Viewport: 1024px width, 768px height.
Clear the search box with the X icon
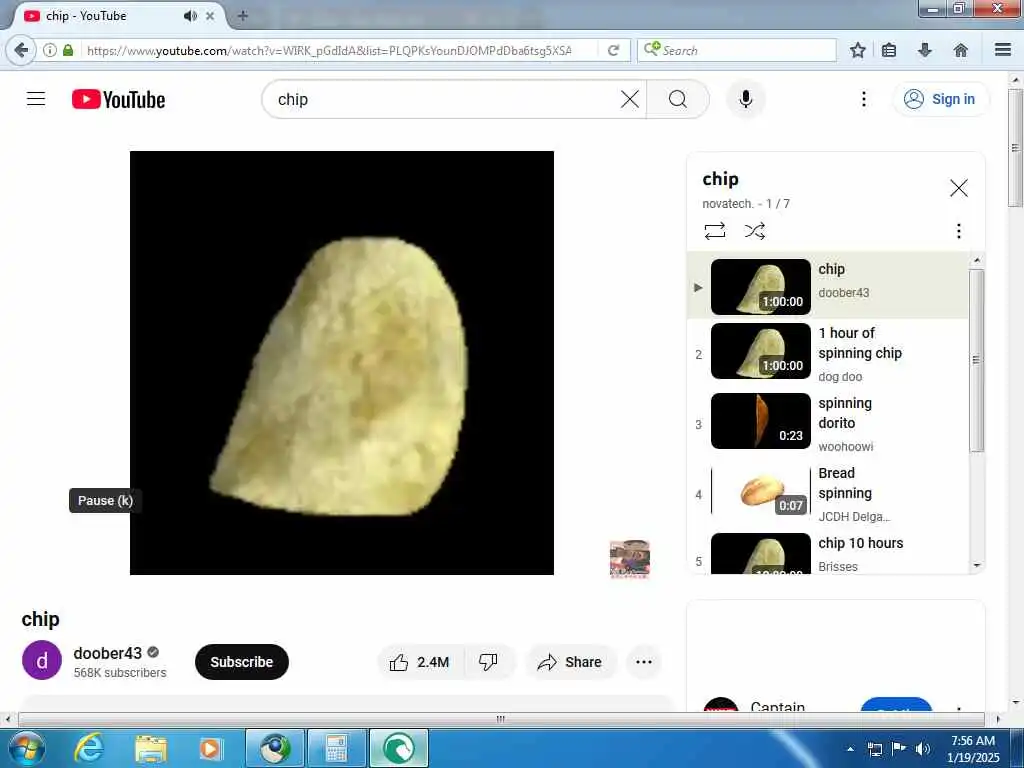(630, 99)
